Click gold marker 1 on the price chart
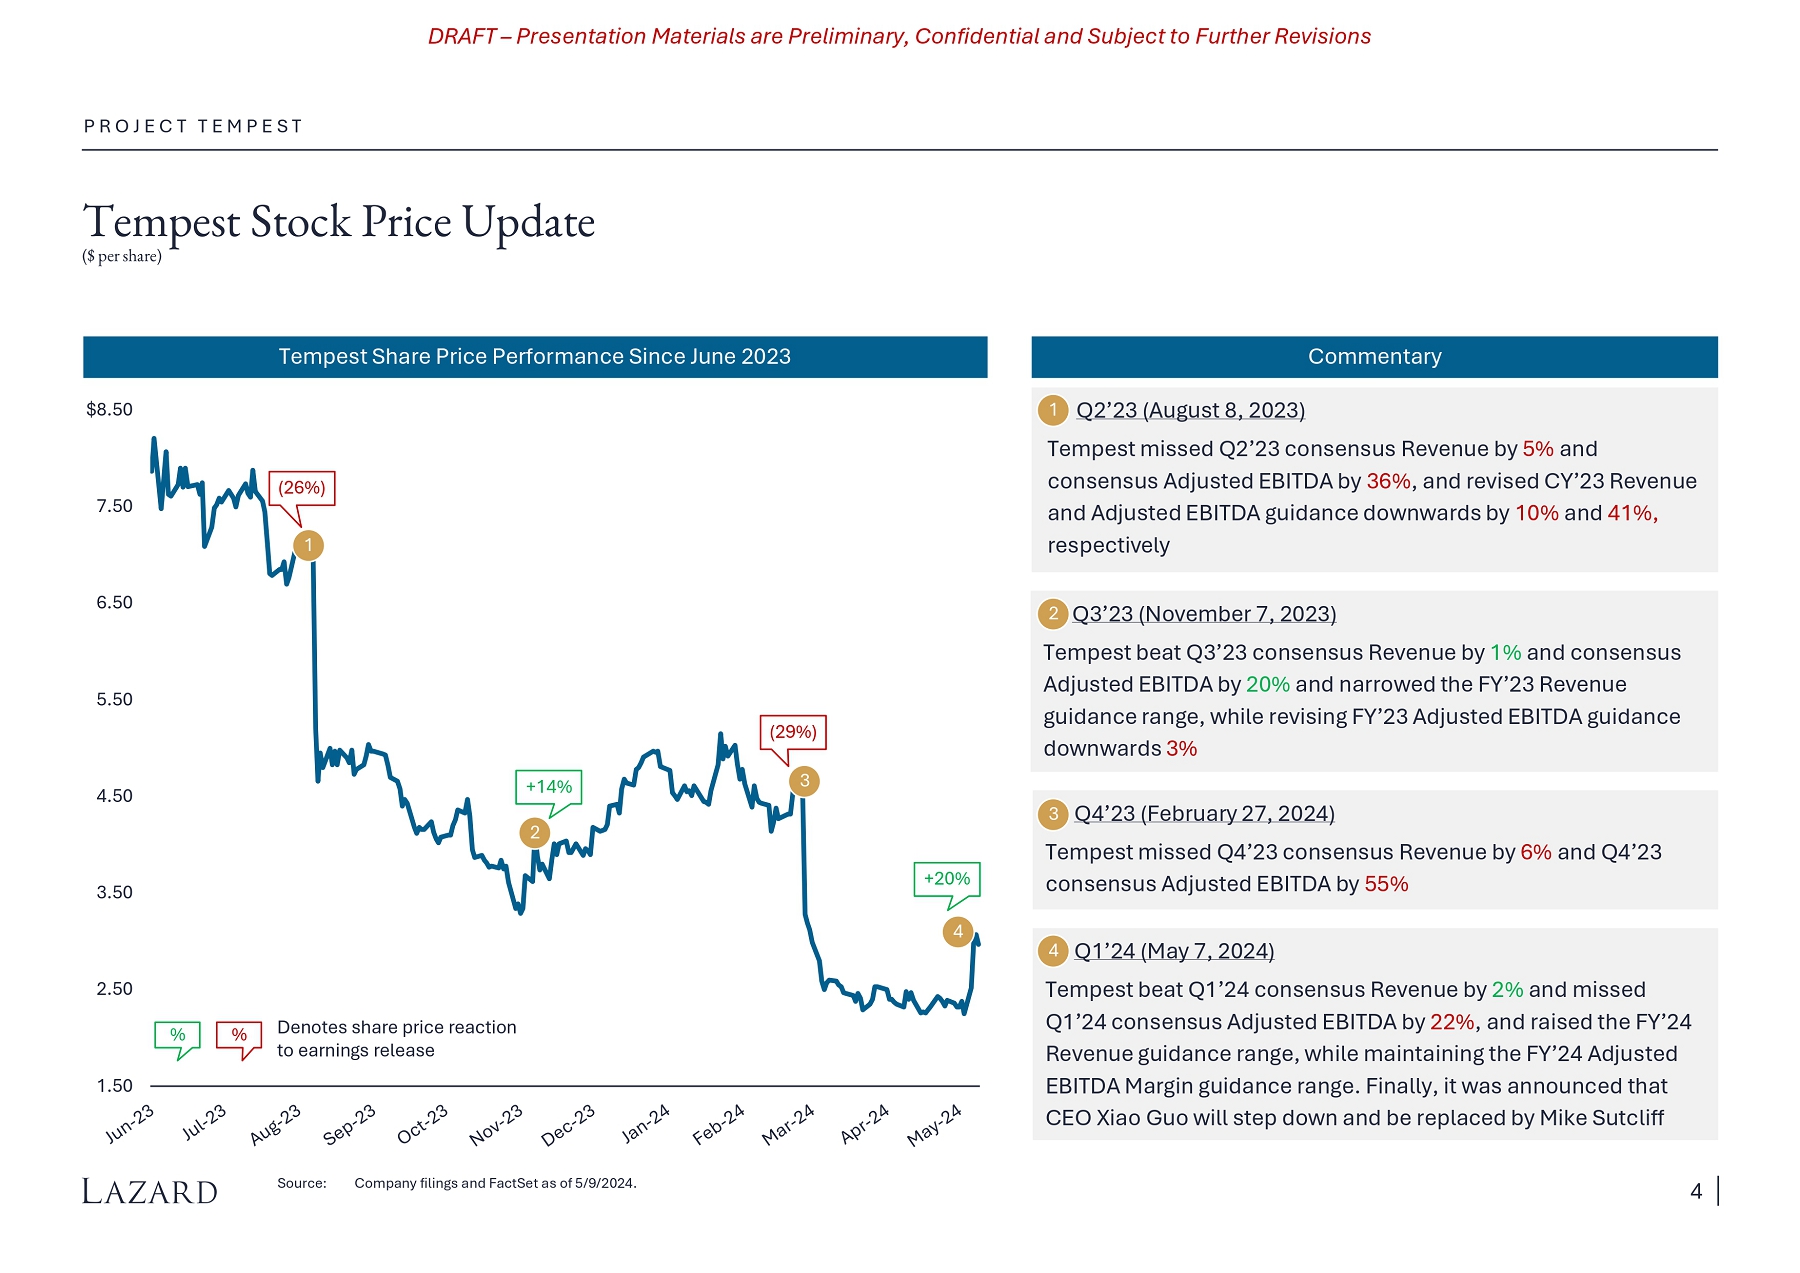This screenshot has width=1800, height=1273. pyautogui.click(x=308, y=545)
